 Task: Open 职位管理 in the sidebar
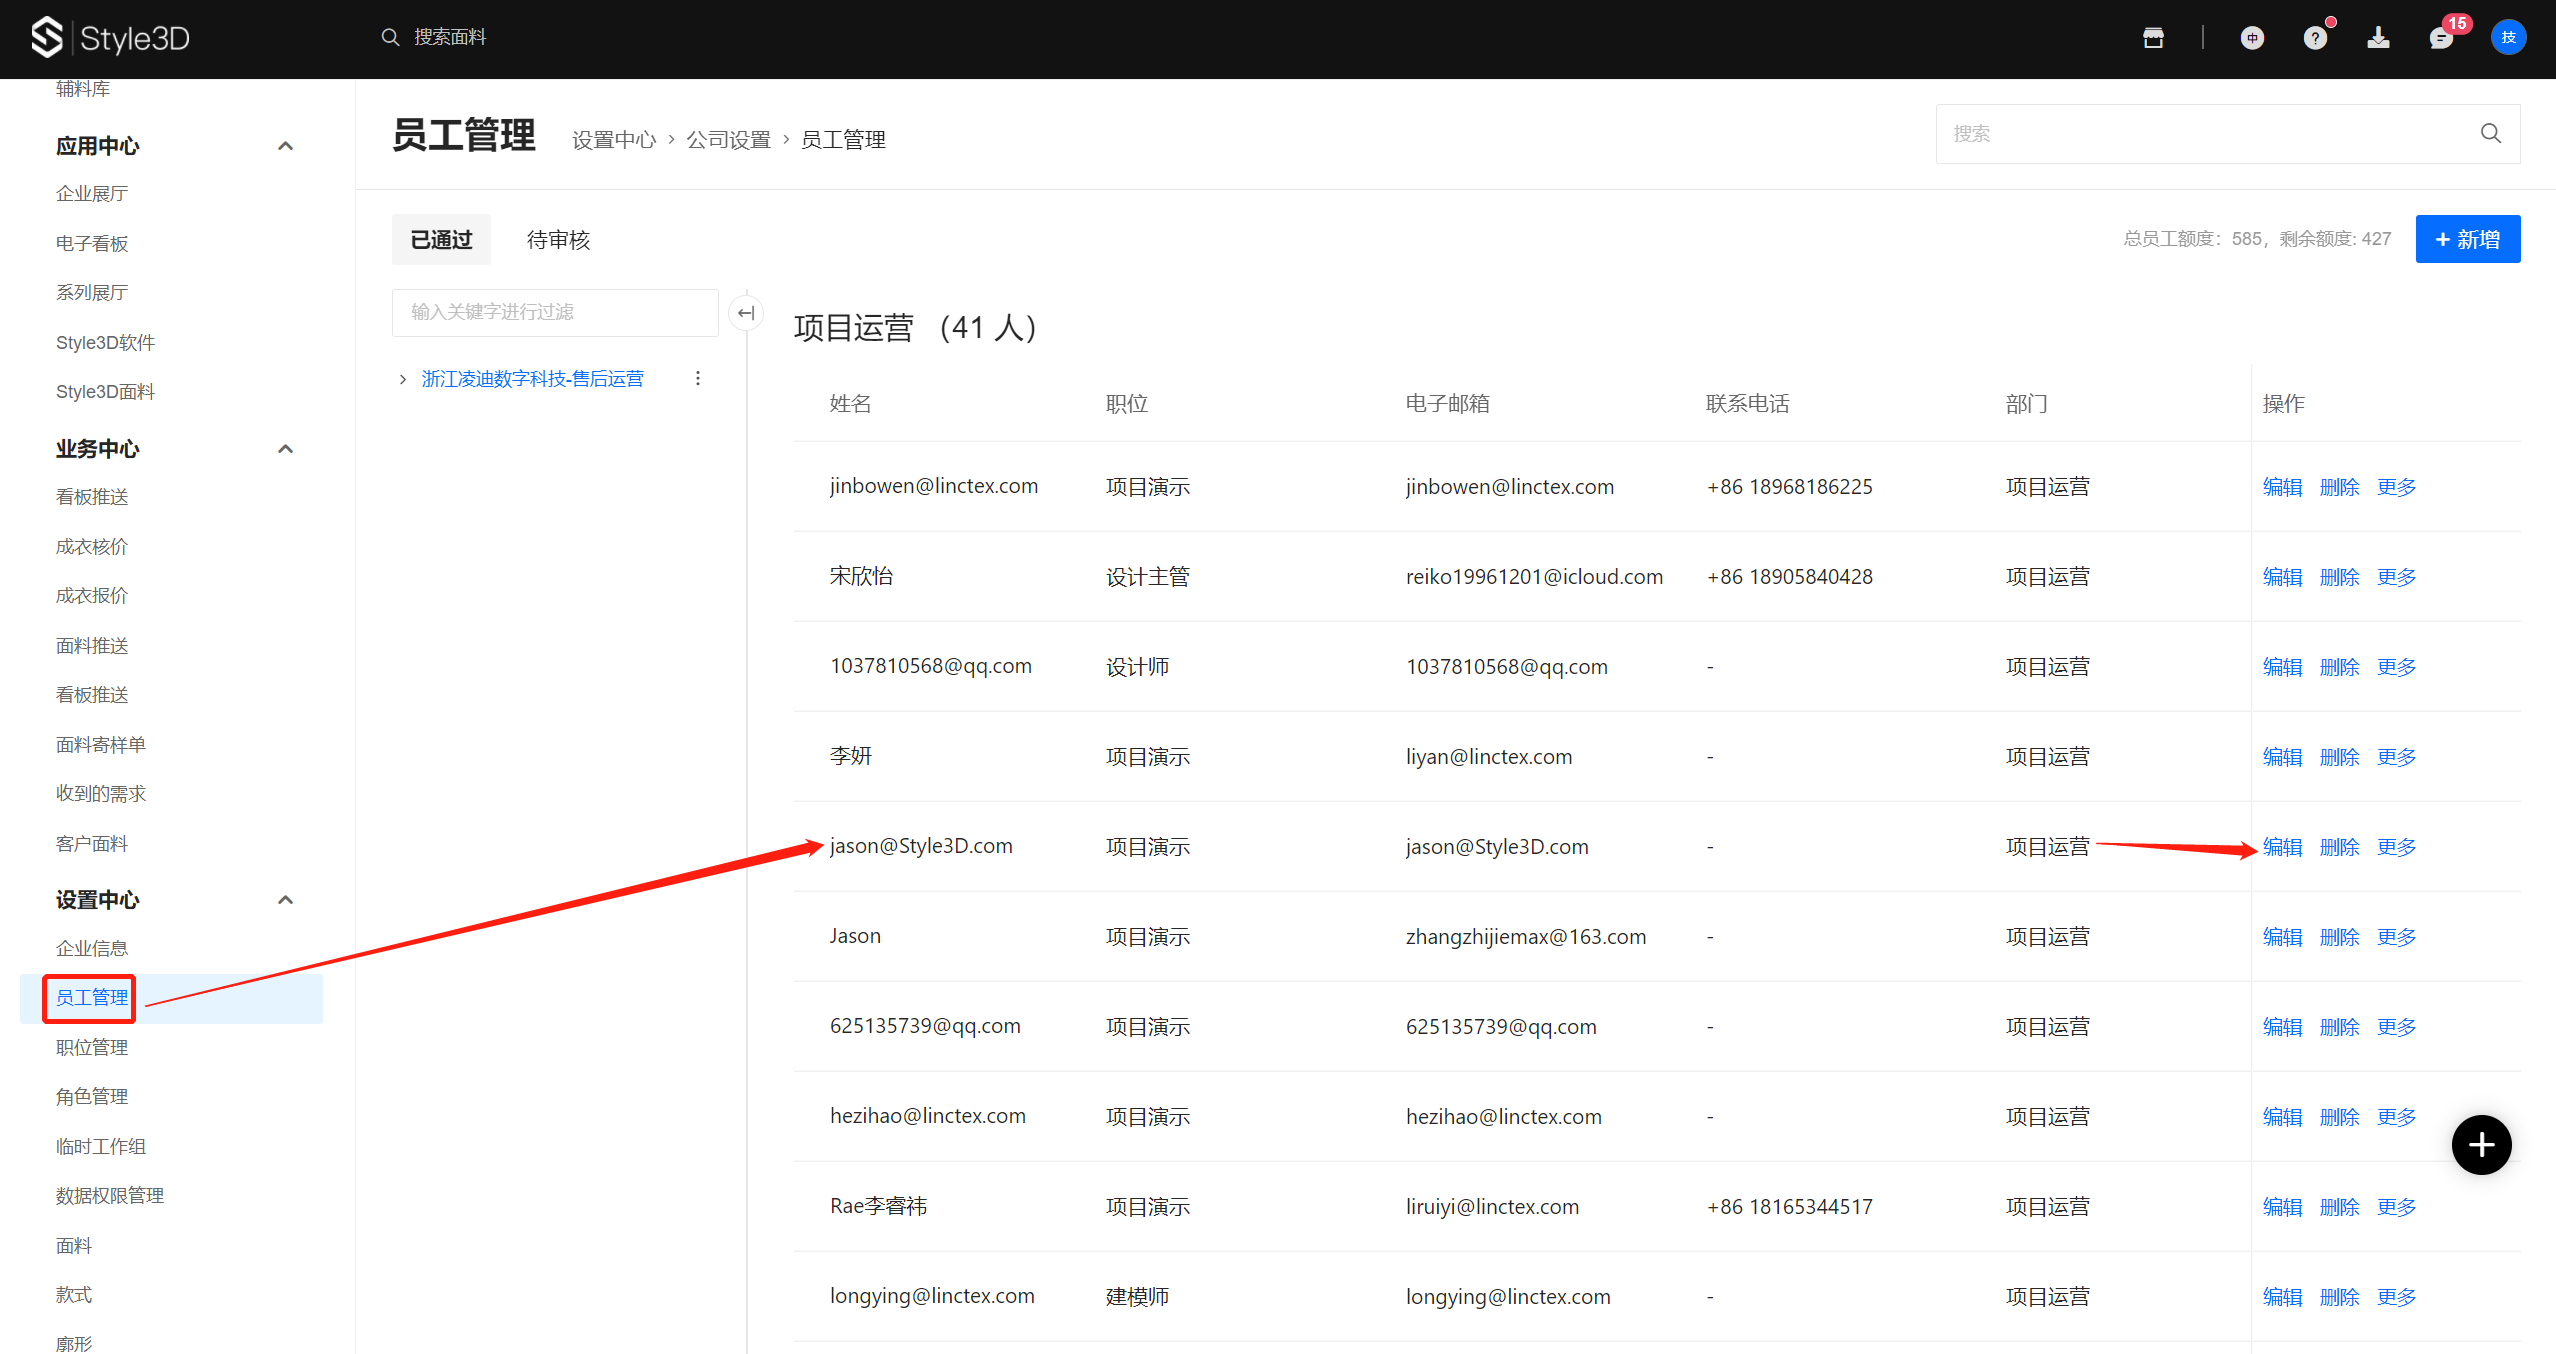[92, 1047]
